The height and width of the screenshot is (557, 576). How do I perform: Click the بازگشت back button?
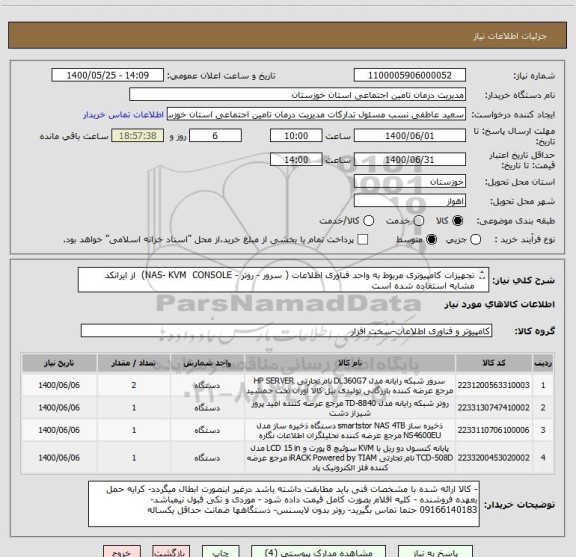click(x=171, y=552)
